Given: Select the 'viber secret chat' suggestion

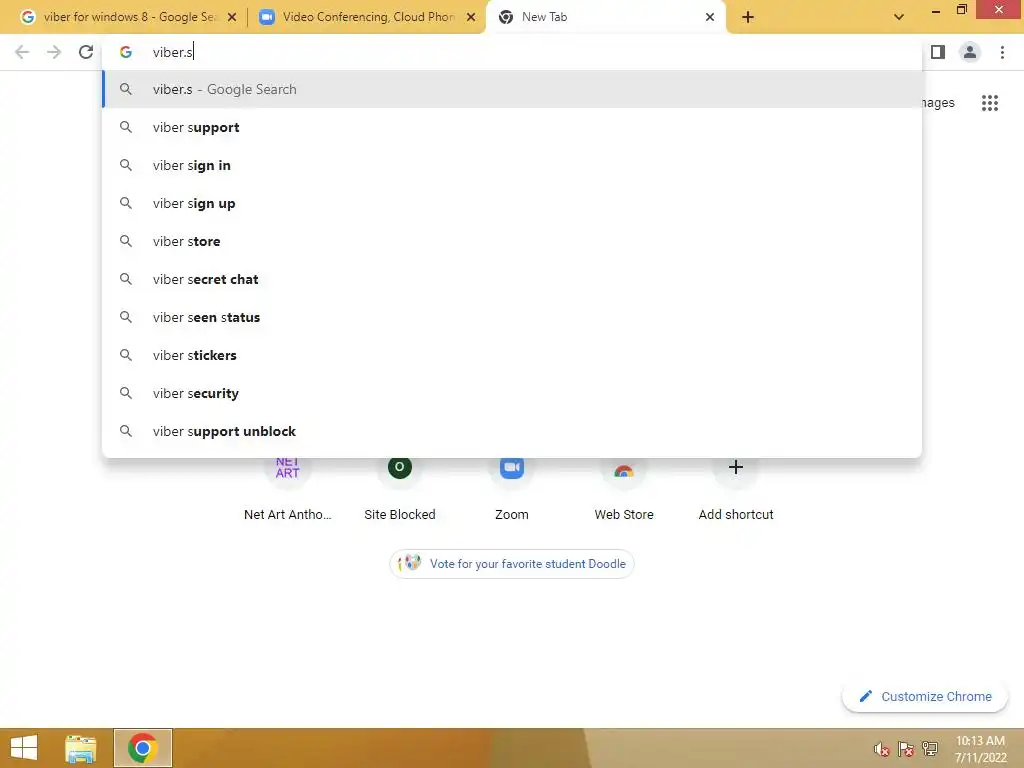Looking at the screenshot, I should pyautogui.click(x=512, y=279).
